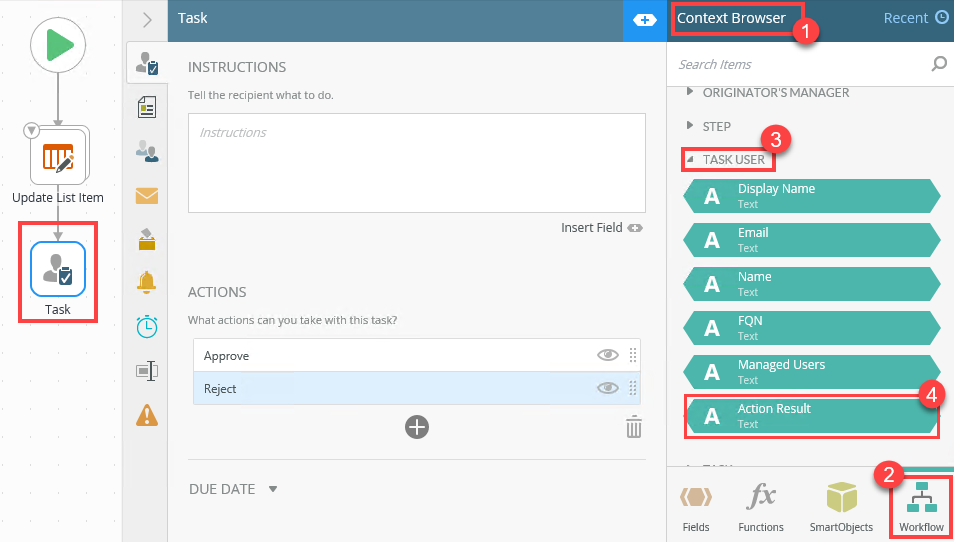Image resolution: width=954 pixels, height=542 pixels.
Task: Delete selected action with trash icon
Action: point(633,428)
